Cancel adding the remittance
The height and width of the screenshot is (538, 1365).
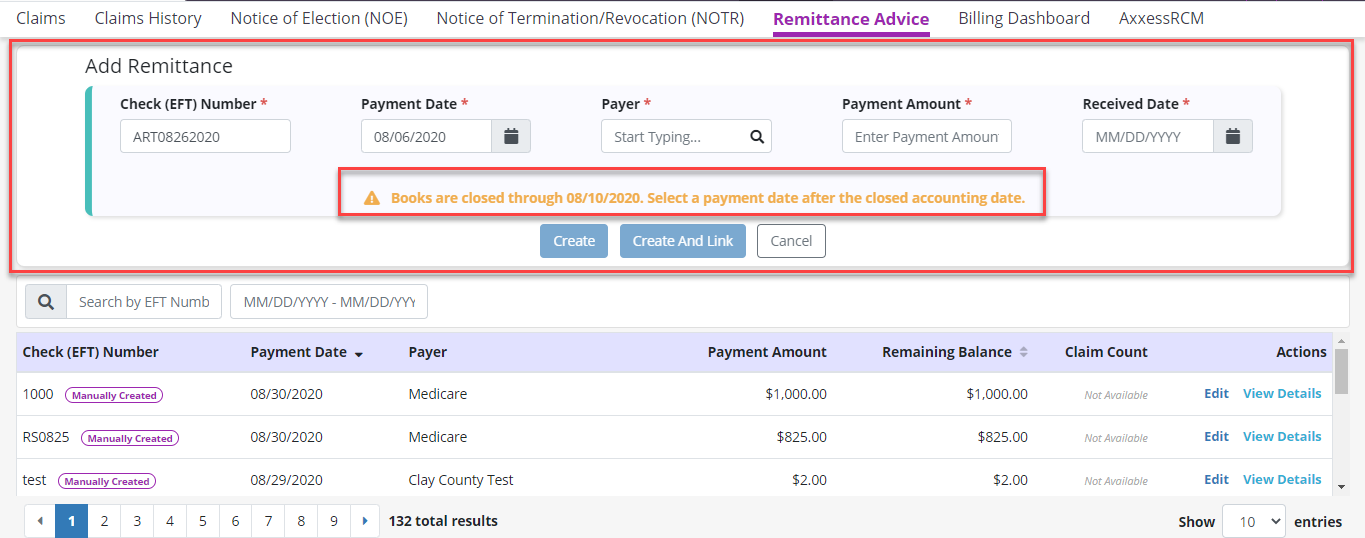click(791, 241)
